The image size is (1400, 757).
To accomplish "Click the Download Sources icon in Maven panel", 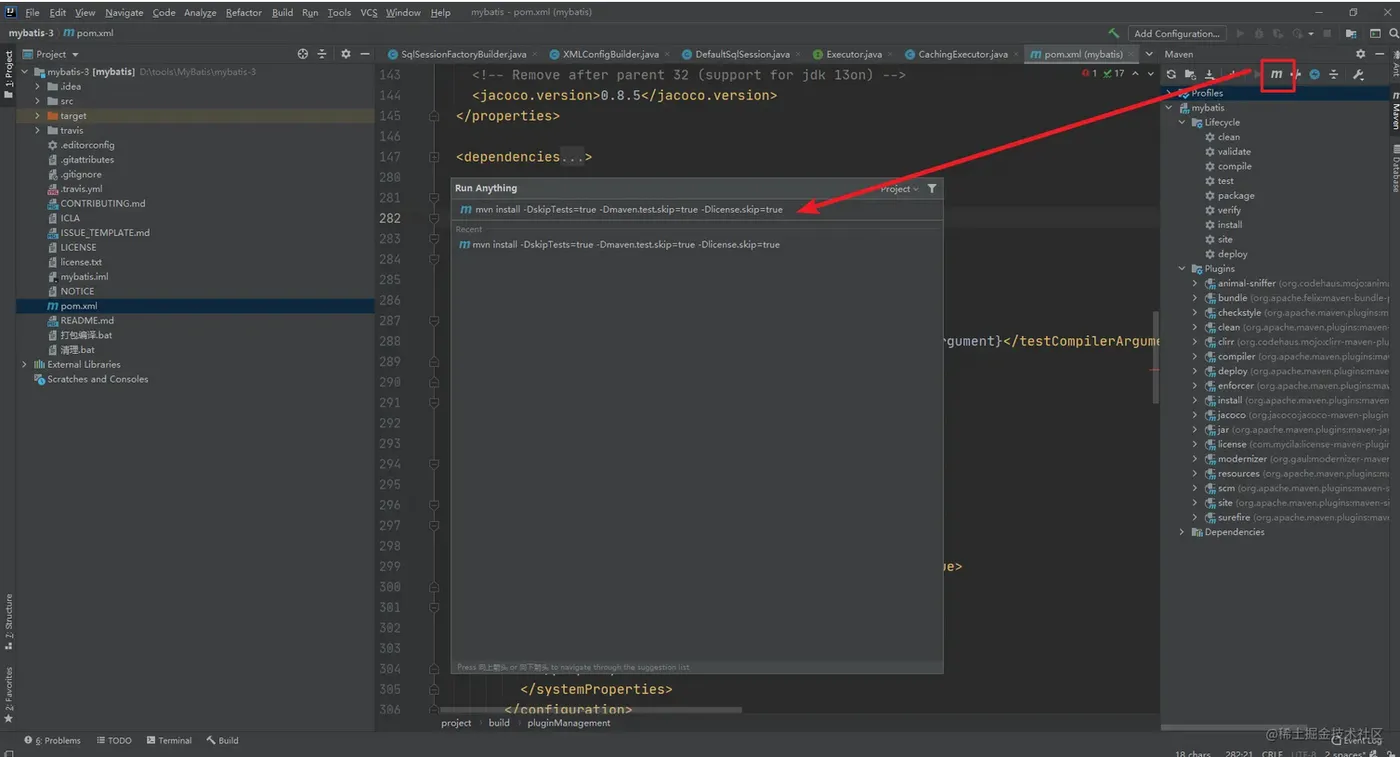I will point(1209,74).
